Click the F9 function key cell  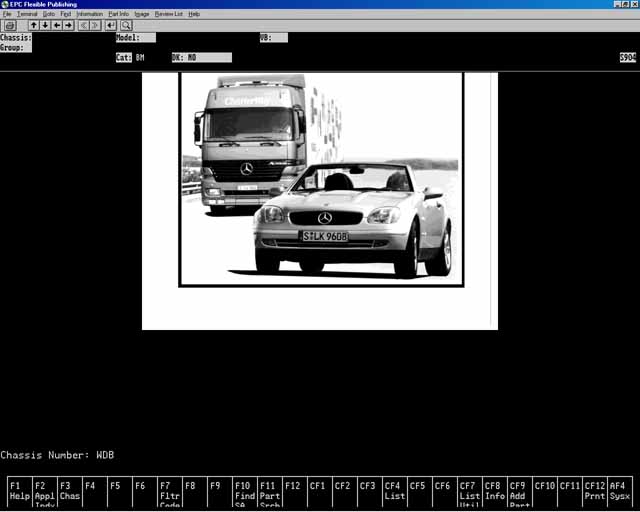pyautogui.click(x=220, y=492)
